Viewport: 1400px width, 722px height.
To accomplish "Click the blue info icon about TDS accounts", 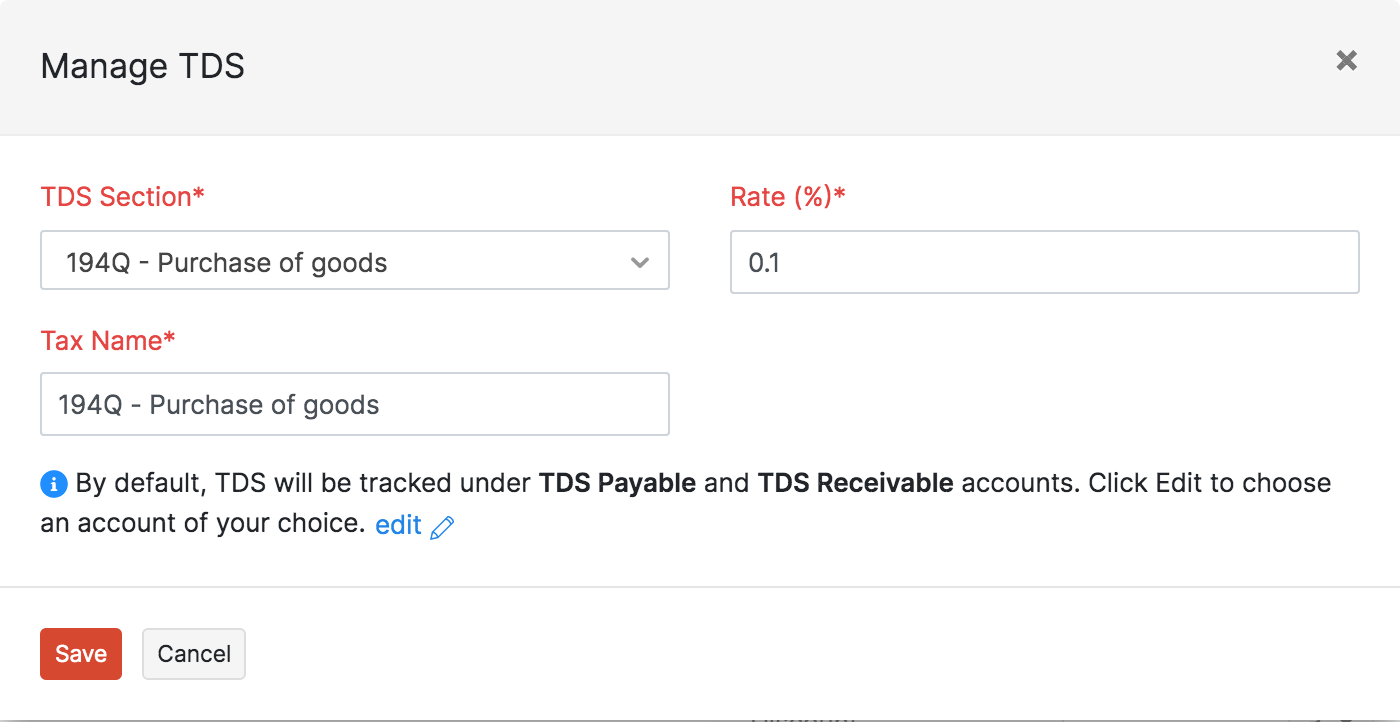I will 54,483.
